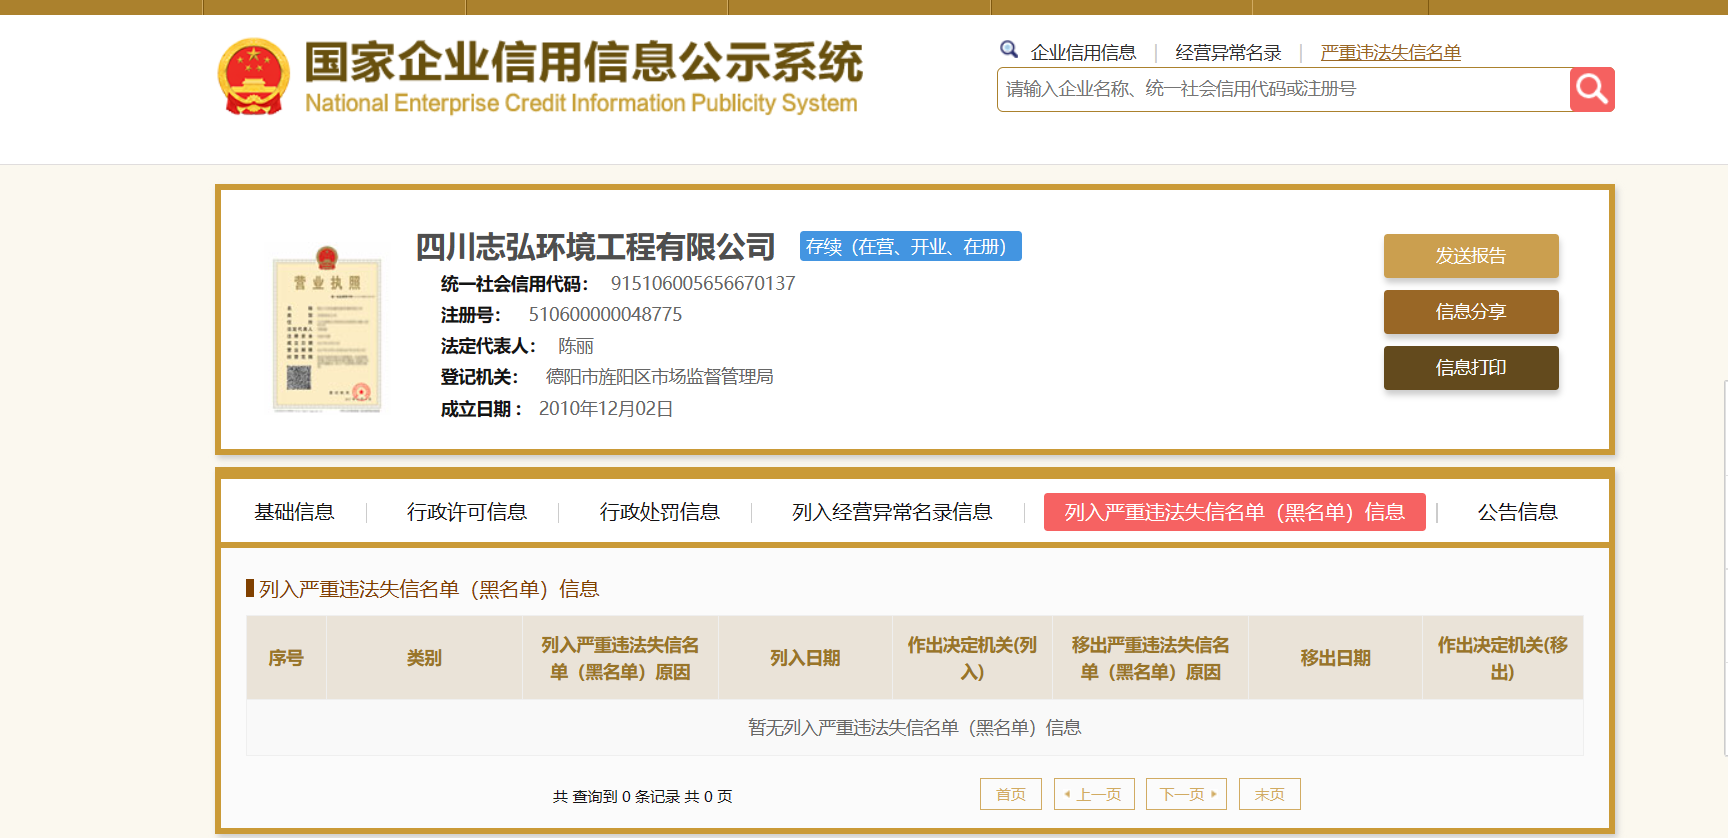The image size is (1728, 838).
Task: Click the national emblem logo
Action: click(x=254, y=77)
